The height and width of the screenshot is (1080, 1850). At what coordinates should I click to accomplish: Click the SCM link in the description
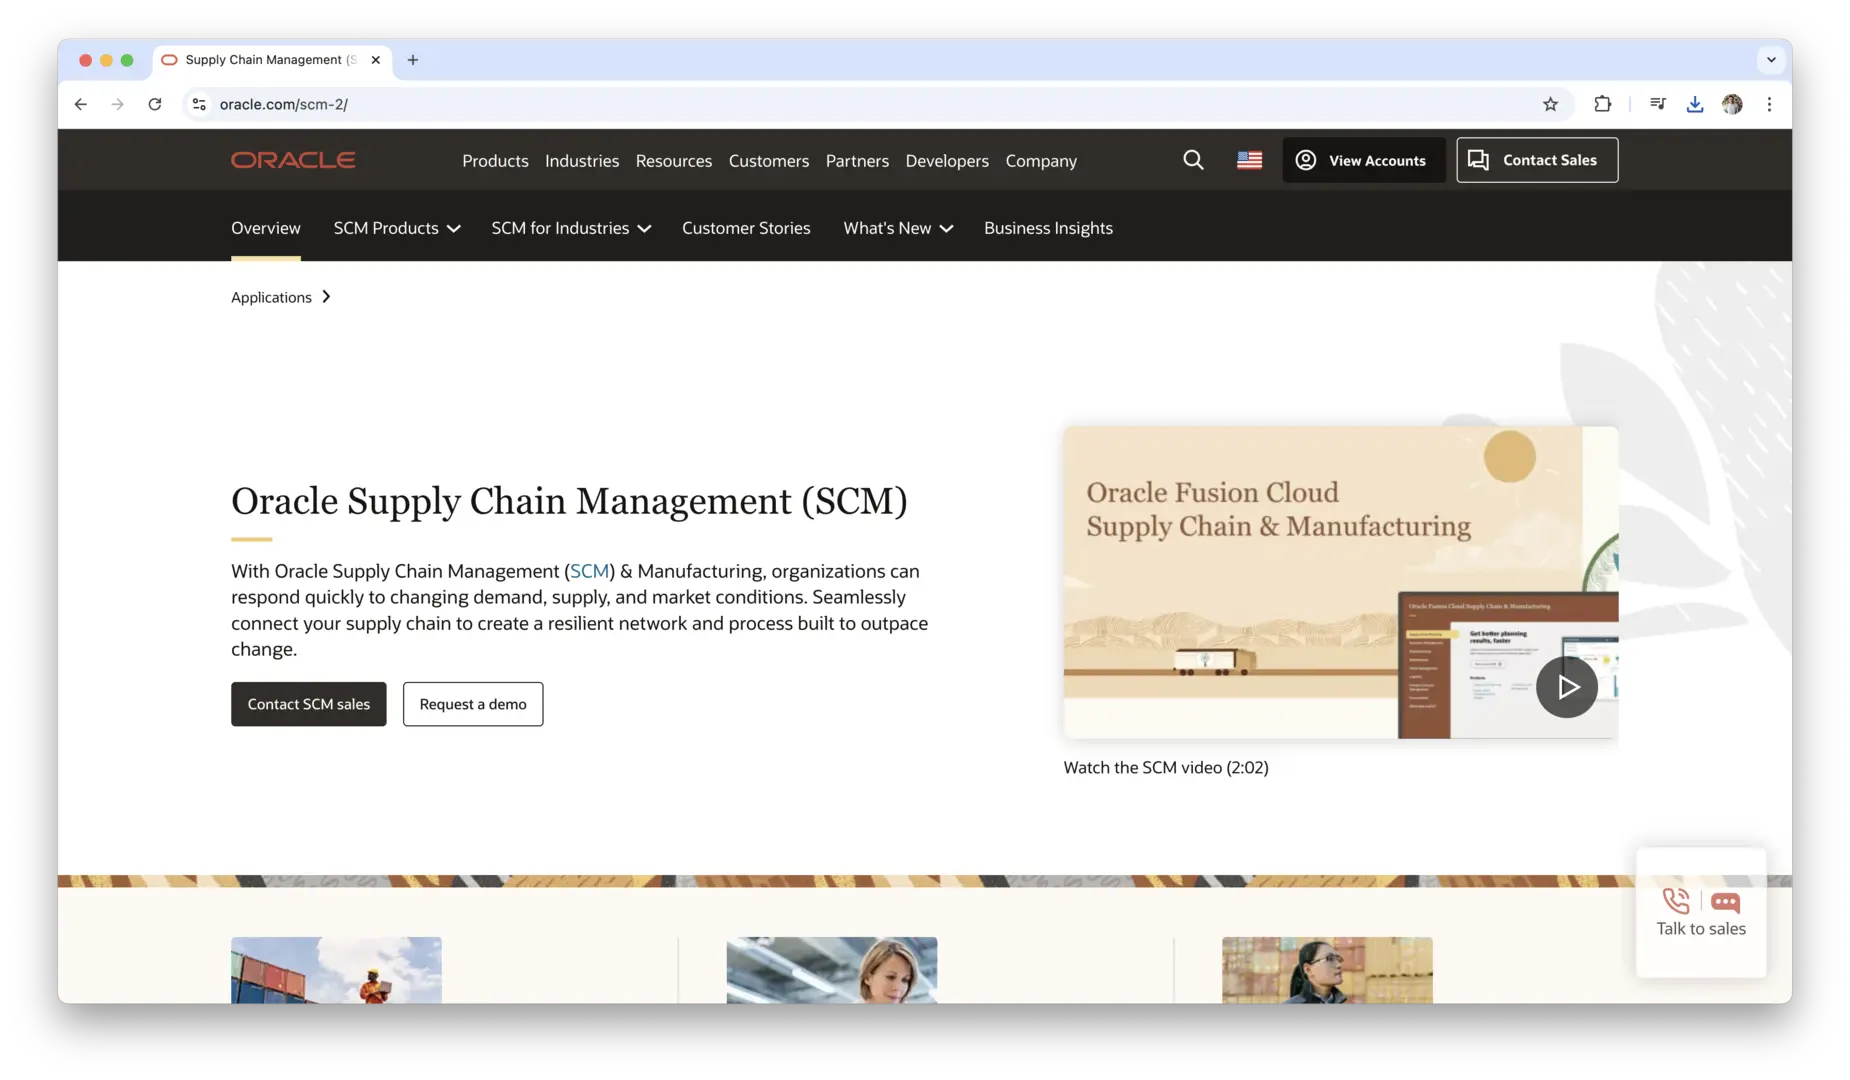(x=589, y=571)
